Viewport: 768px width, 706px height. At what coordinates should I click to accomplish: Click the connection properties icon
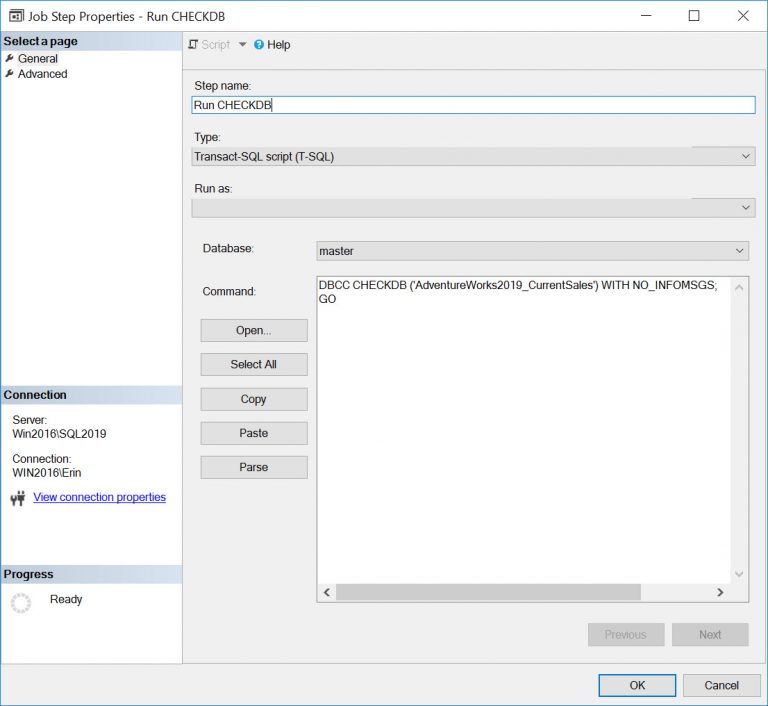17,498
